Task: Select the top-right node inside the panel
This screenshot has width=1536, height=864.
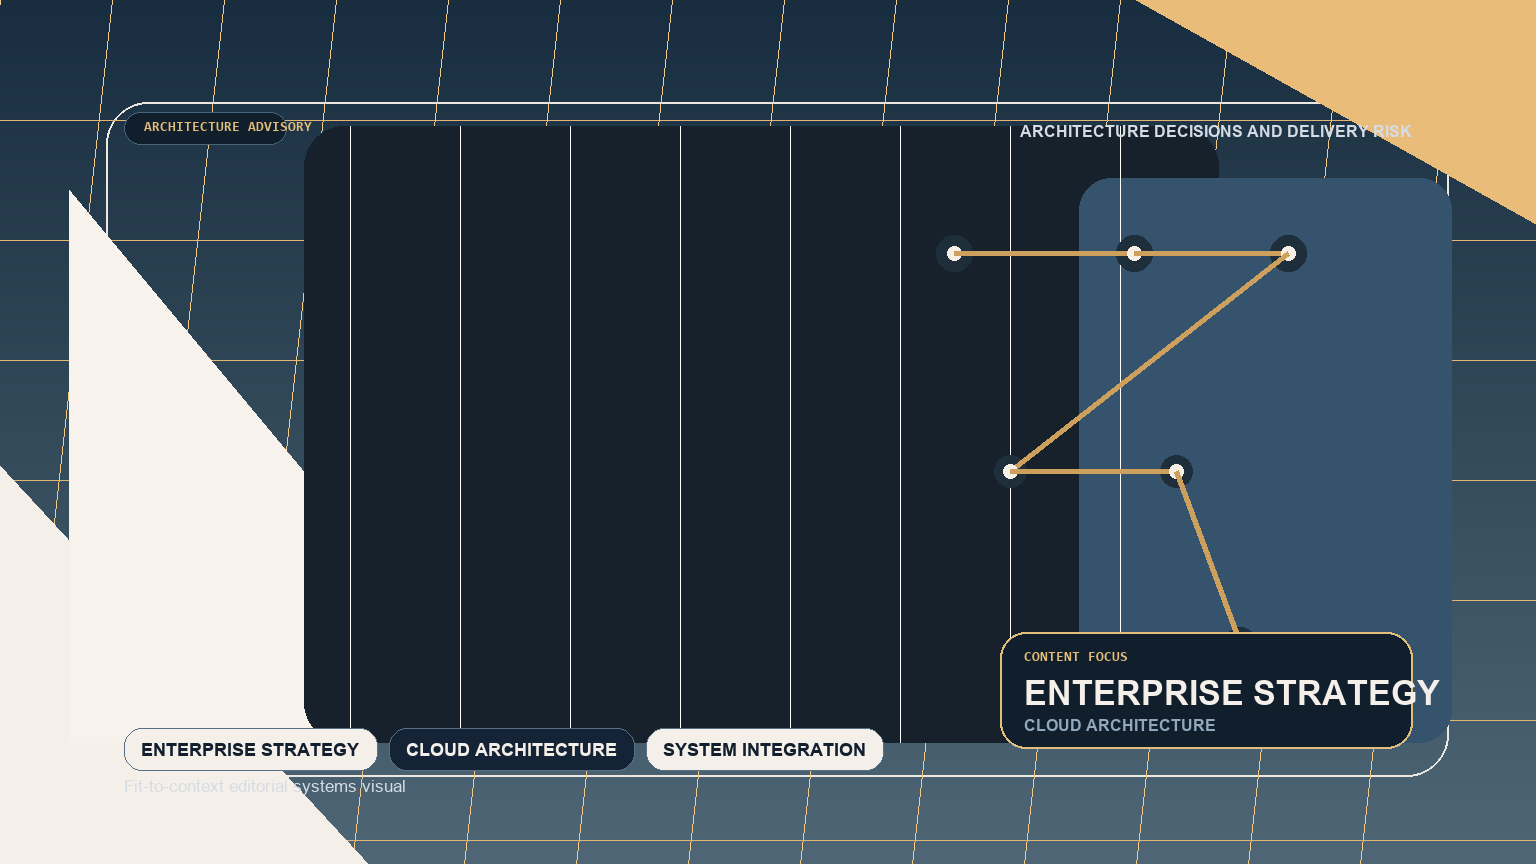Action: point(1289,254)
